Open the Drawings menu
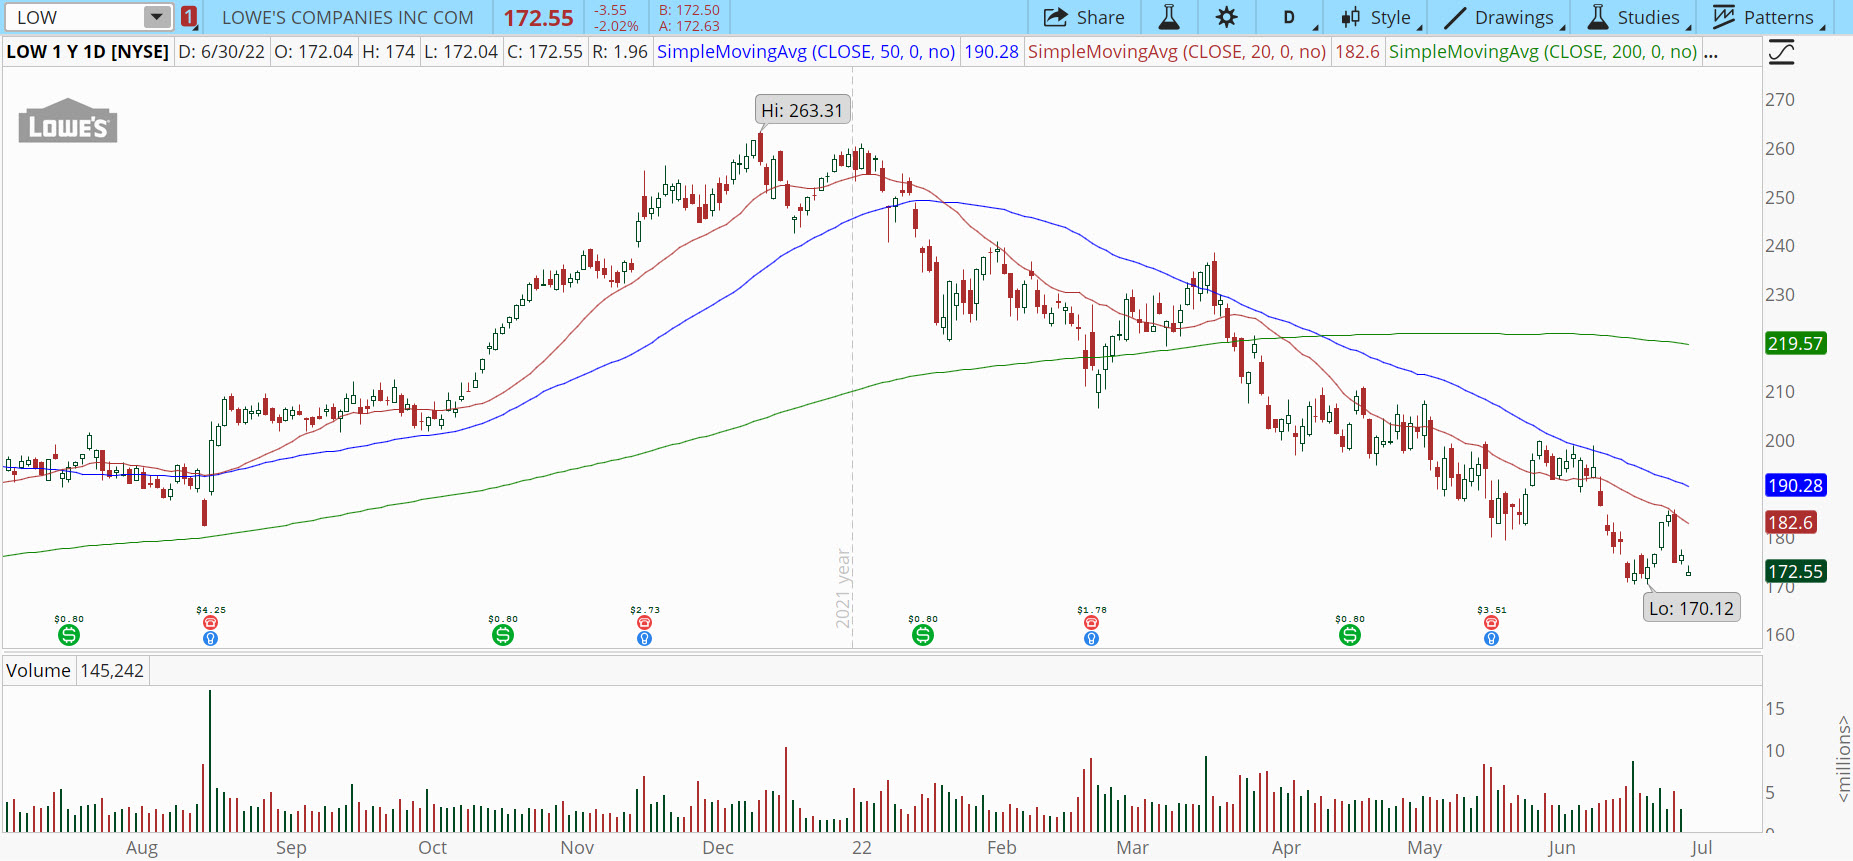 pos(1505,17)
